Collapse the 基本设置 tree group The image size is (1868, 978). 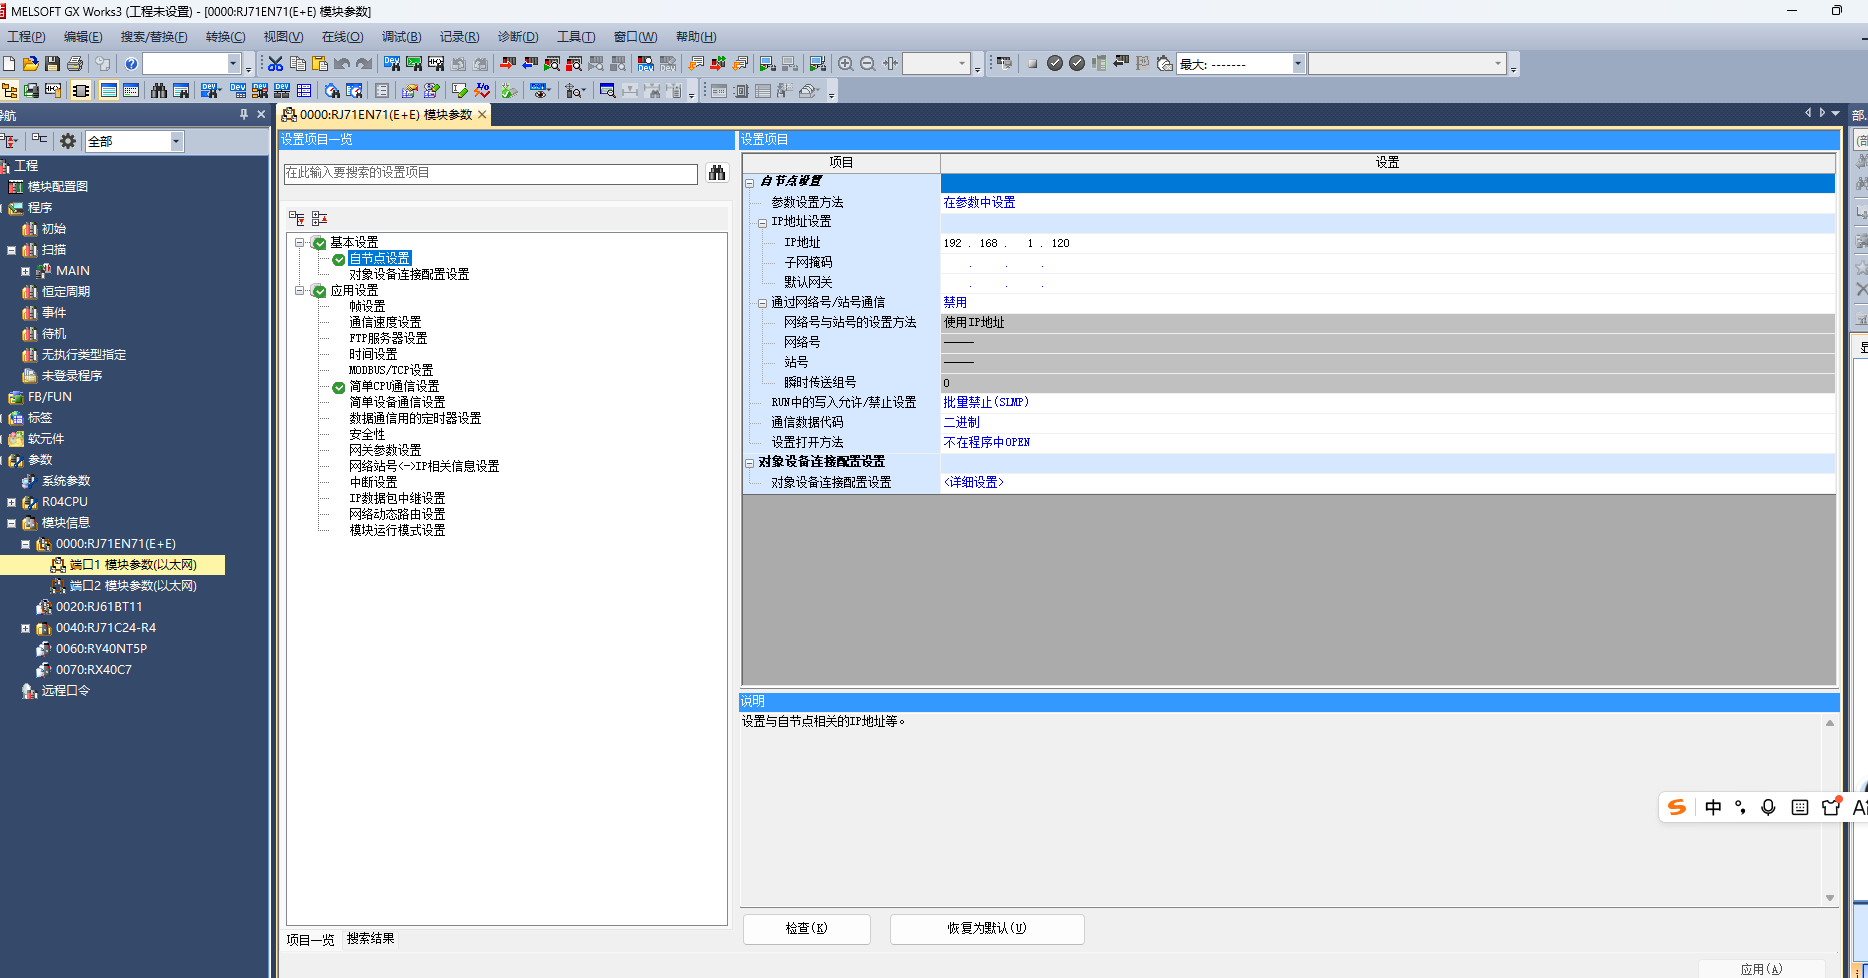(x=299, y=243)
